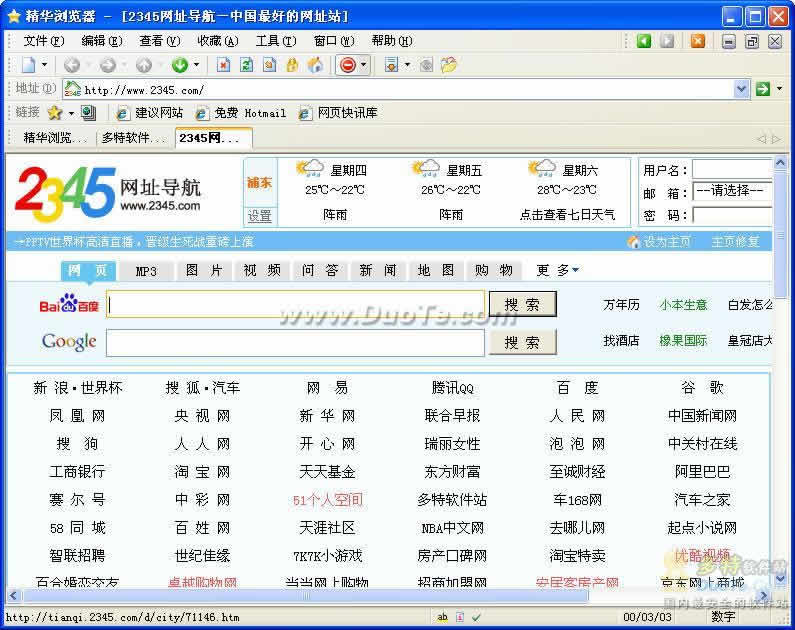Click the green checkmark status bar icon
The height and width of the screenshot is (630, 795).
(x=476, y=617)
